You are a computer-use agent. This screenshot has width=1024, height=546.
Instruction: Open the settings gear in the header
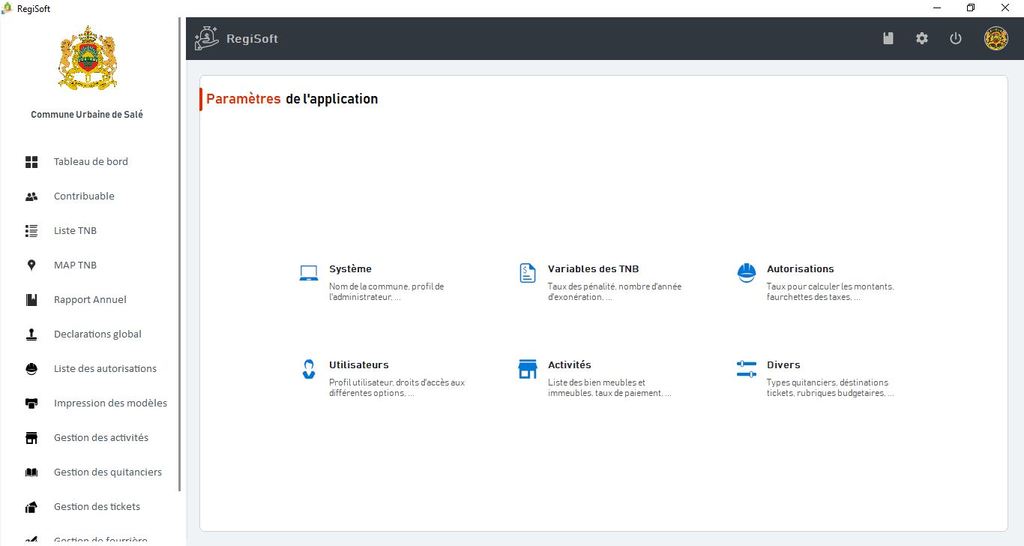[x=922, y=38]
